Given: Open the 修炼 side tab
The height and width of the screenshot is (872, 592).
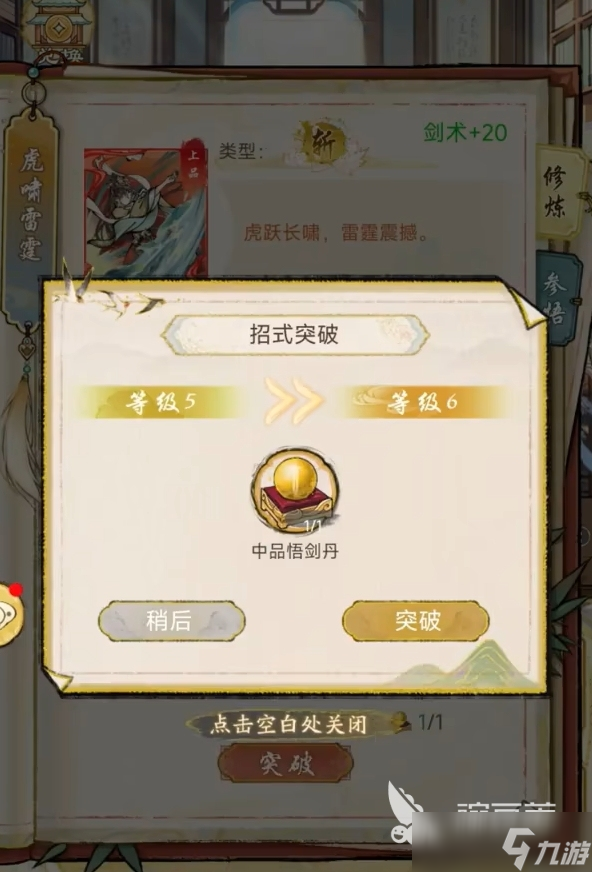Looking at the screenshot, I should [x=558, y=192].
